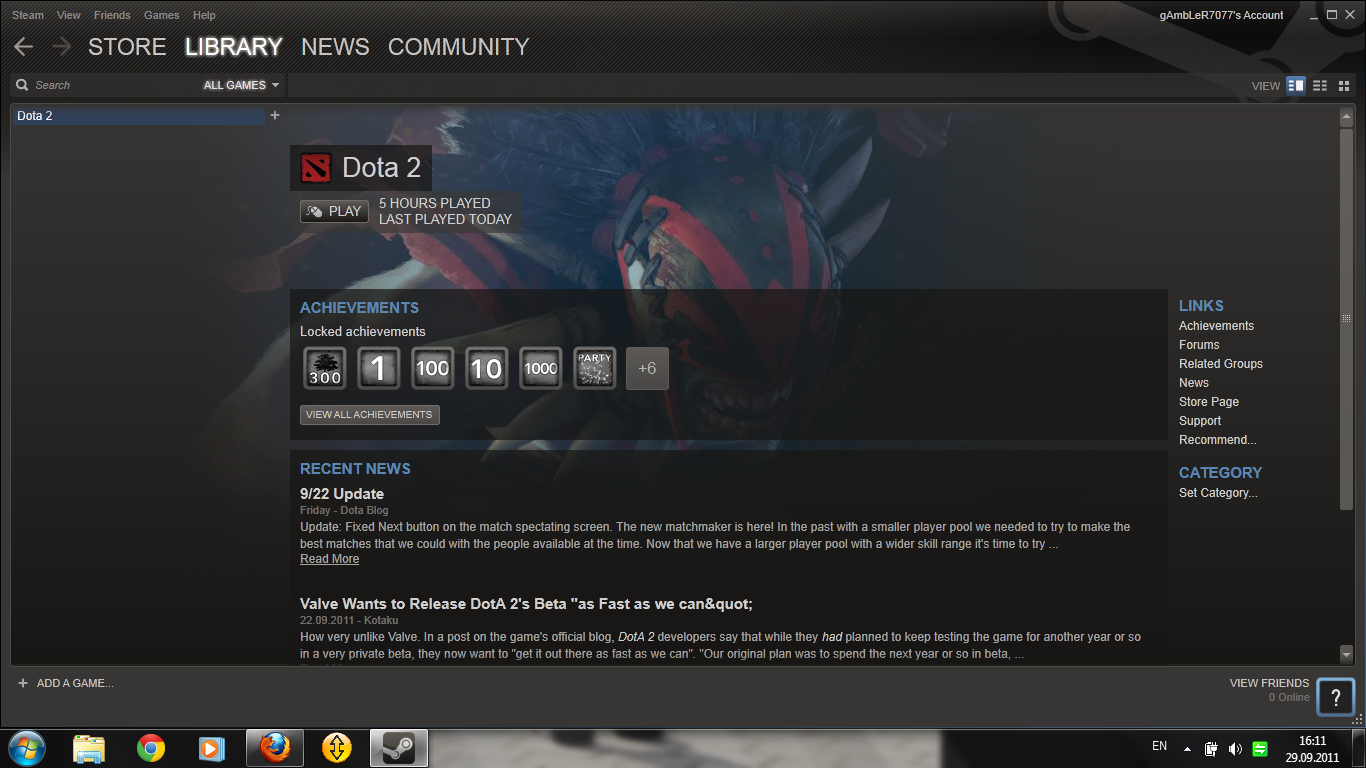Open Windows Start menu orb
Screen dimensions: 1366x768
coord(26,747)
